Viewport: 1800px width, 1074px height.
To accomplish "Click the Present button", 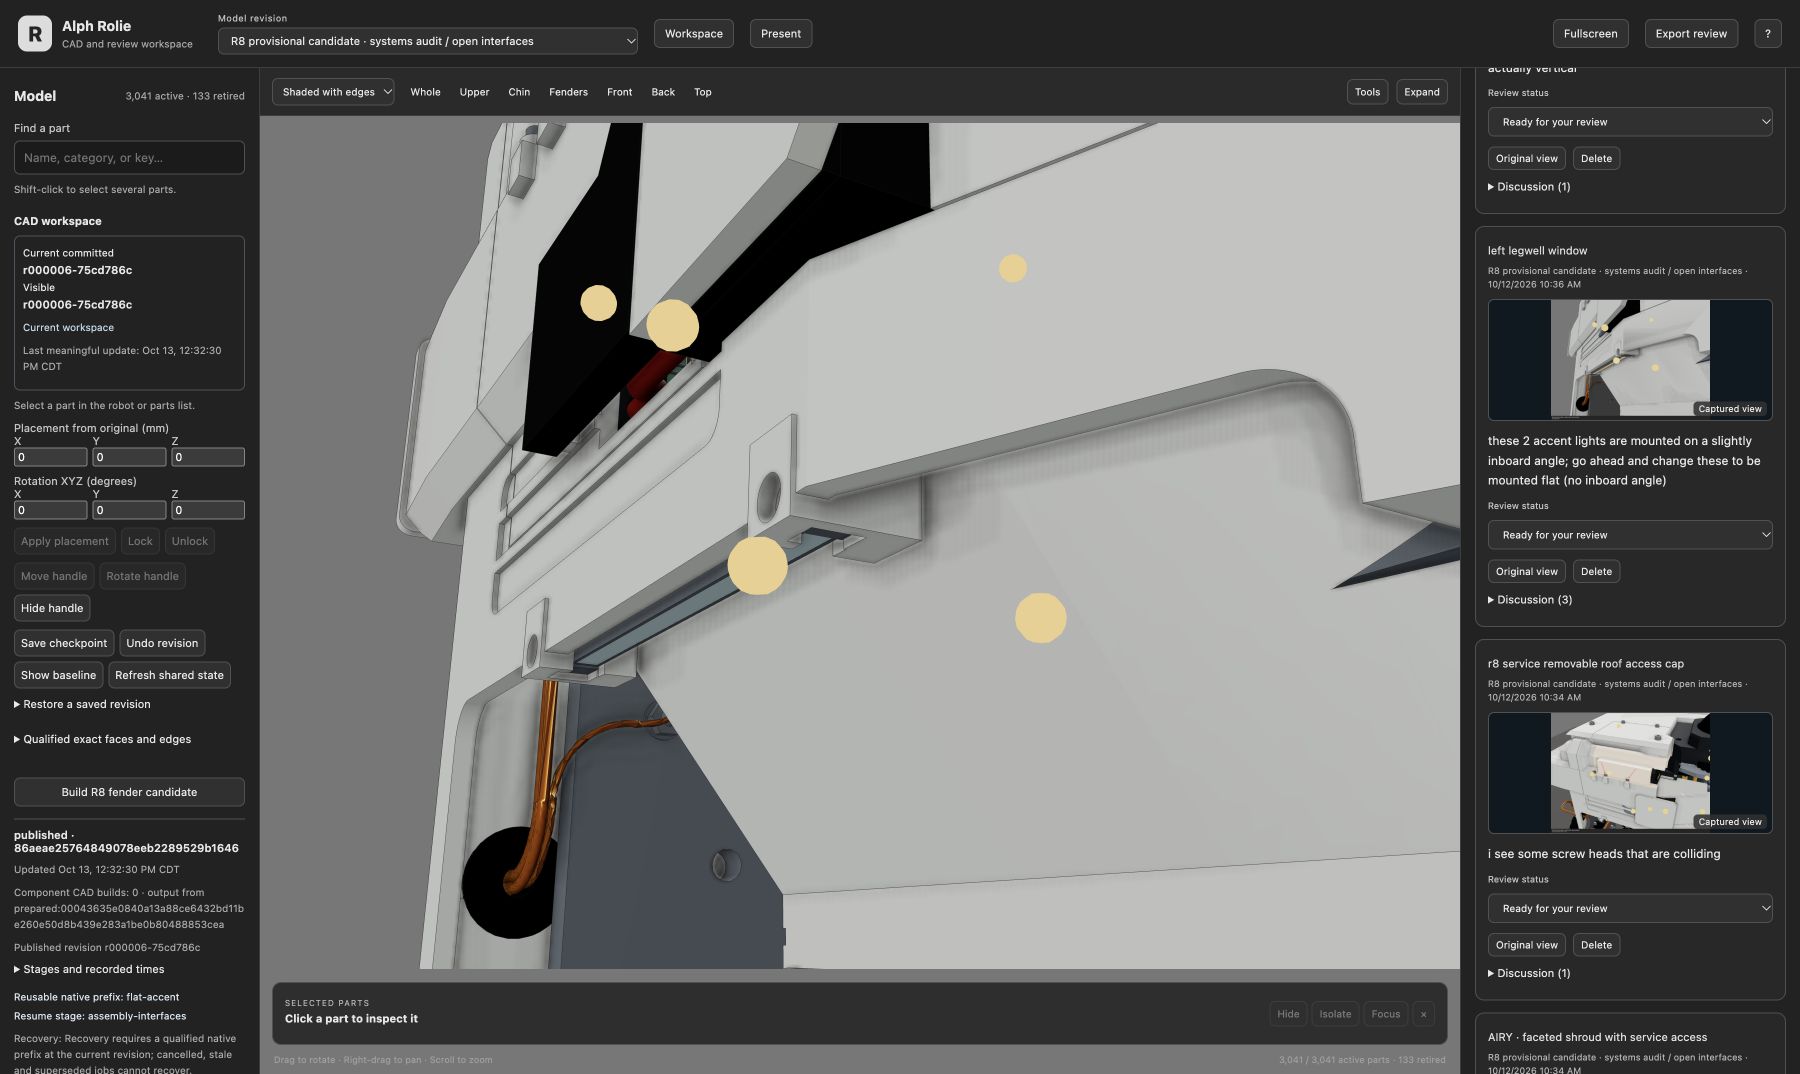I will (781, 33).
